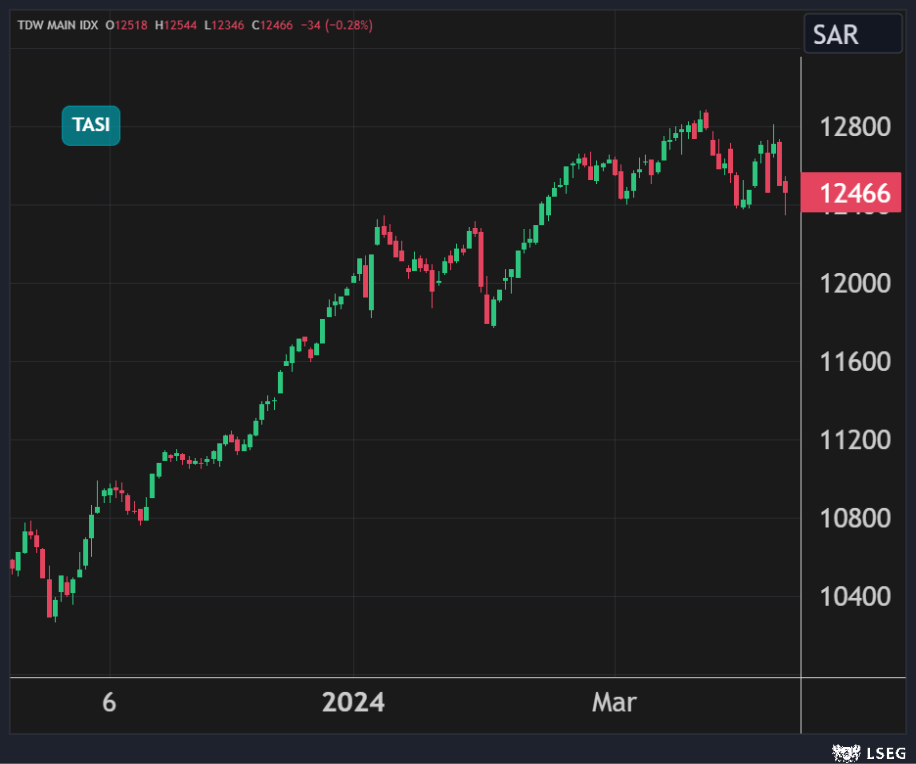Image resolution: width=916 pixels, height=764 pixels.
Task: Click the TASI badge on chart
Action: [91, 126]
